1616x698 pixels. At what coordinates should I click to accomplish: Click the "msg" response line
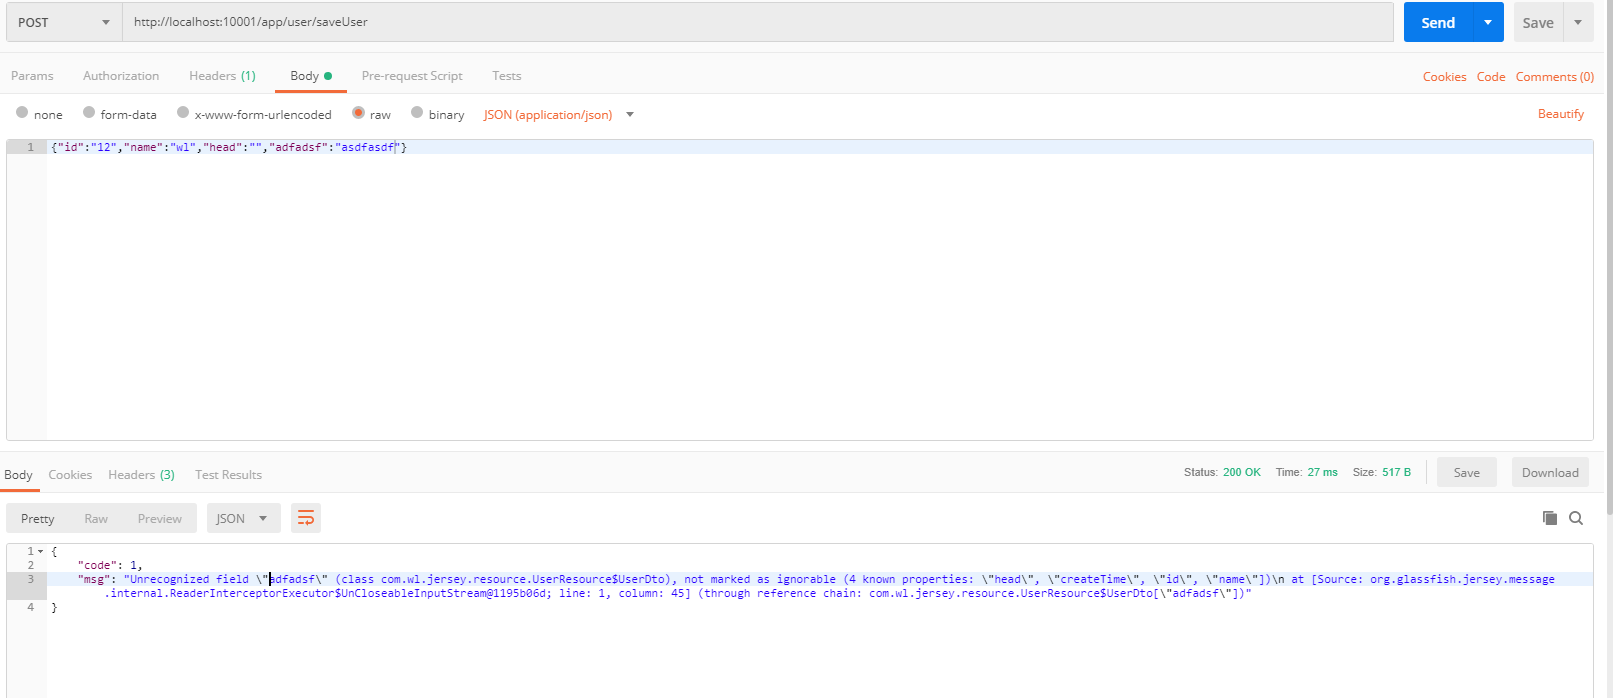click(819, 586)
